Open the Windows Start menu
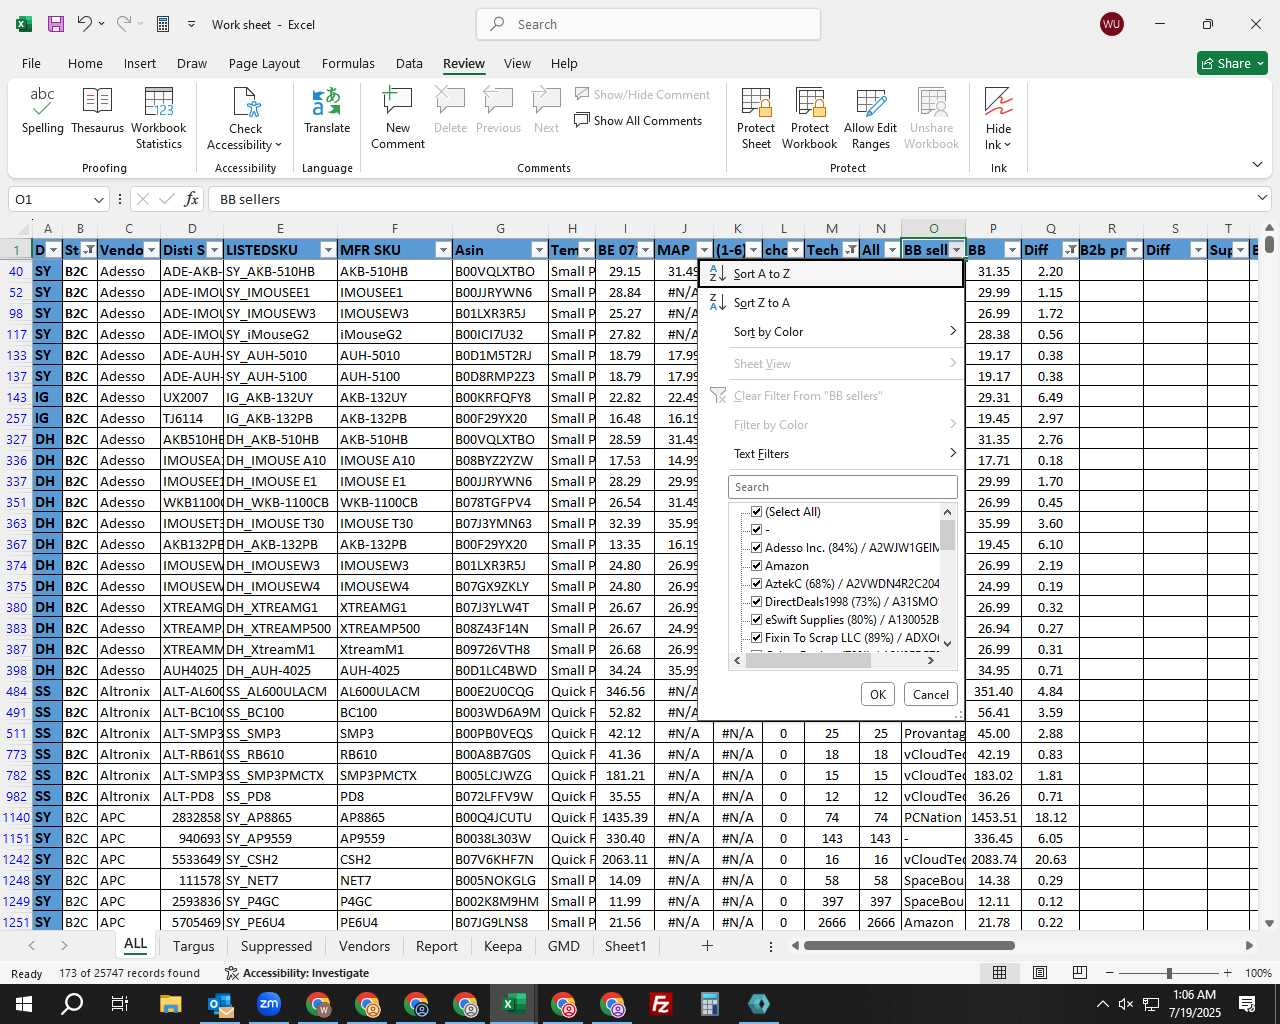This screenshot has height=1024, width=1280. [24, 1004]
